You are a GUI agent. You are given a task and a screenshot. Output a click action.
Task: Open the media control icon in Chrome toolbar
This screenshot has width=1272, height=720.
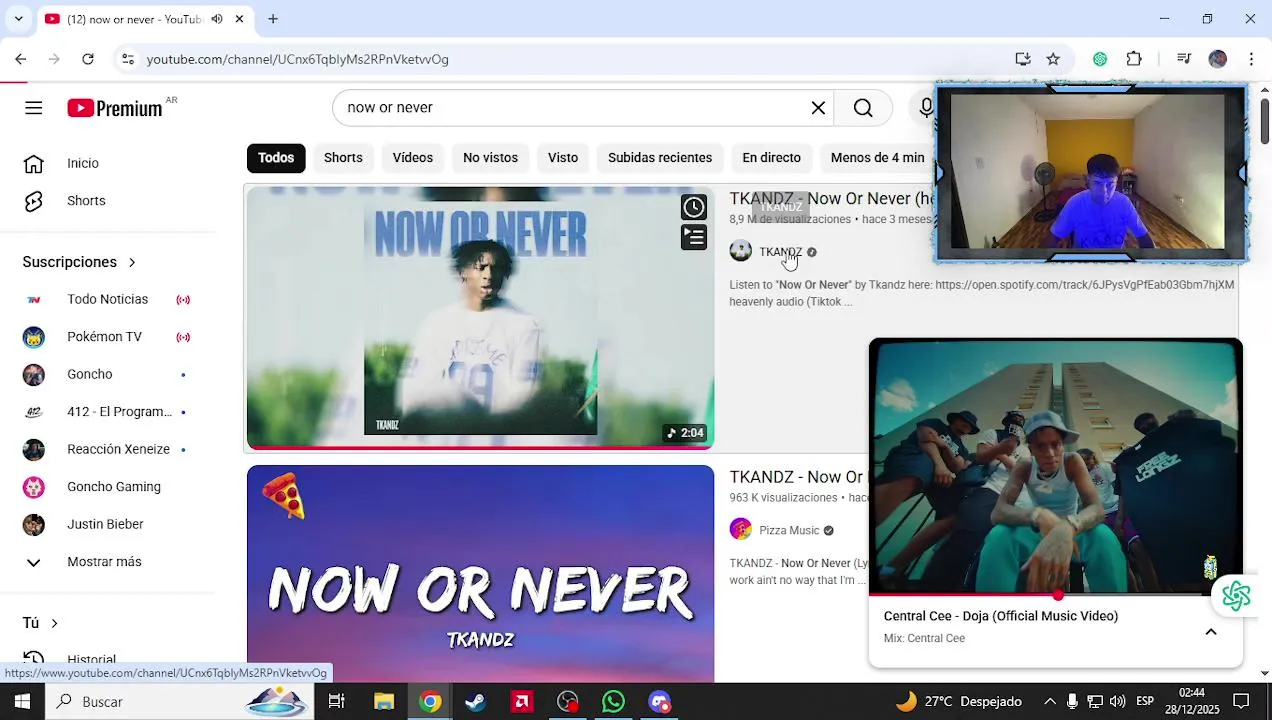pyautogui.click(x=1184, y=59)
